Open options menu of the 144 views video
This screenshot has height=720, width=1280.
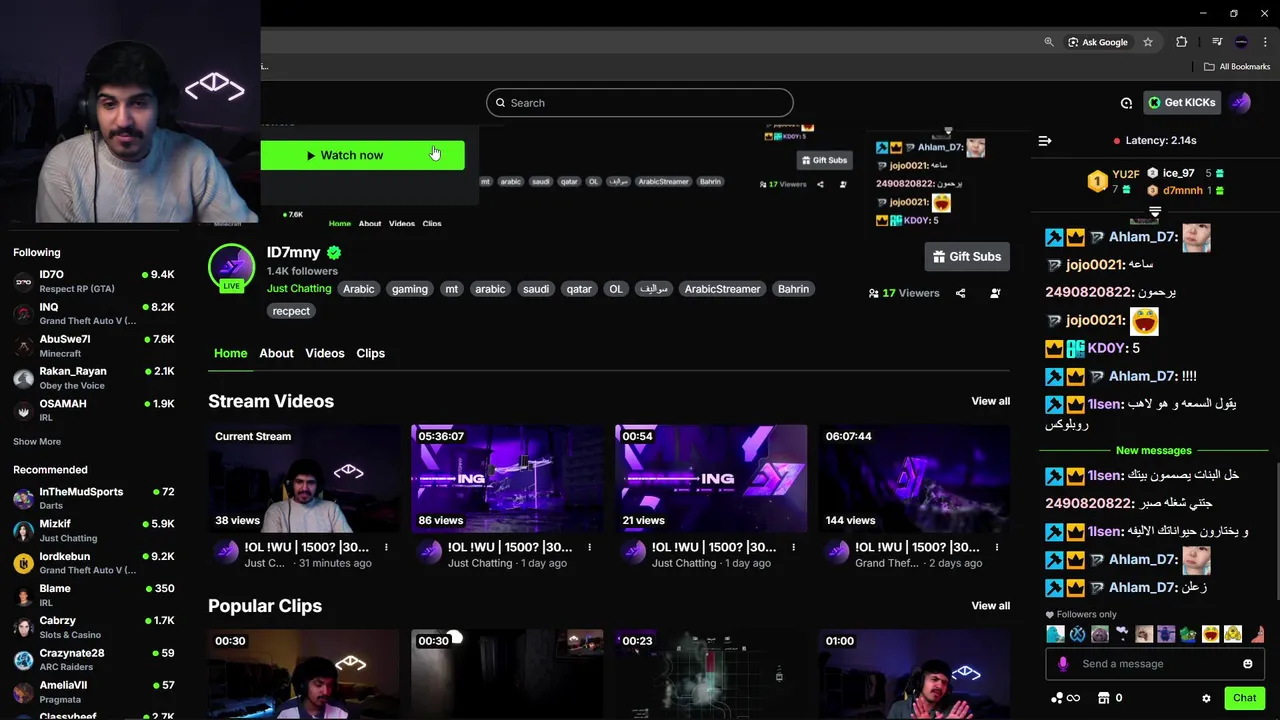point(996,547)
